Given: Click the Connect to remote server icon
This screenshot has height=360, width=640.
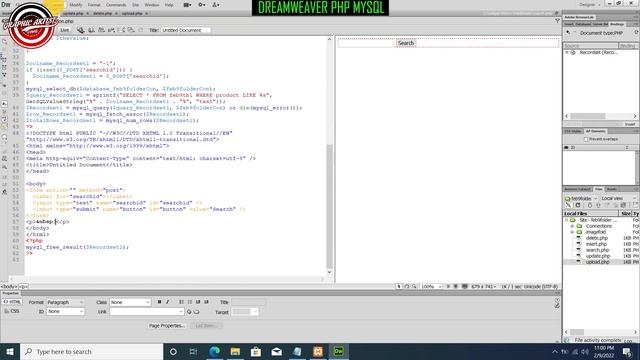Looking at the screenshot, I should 568,205.
